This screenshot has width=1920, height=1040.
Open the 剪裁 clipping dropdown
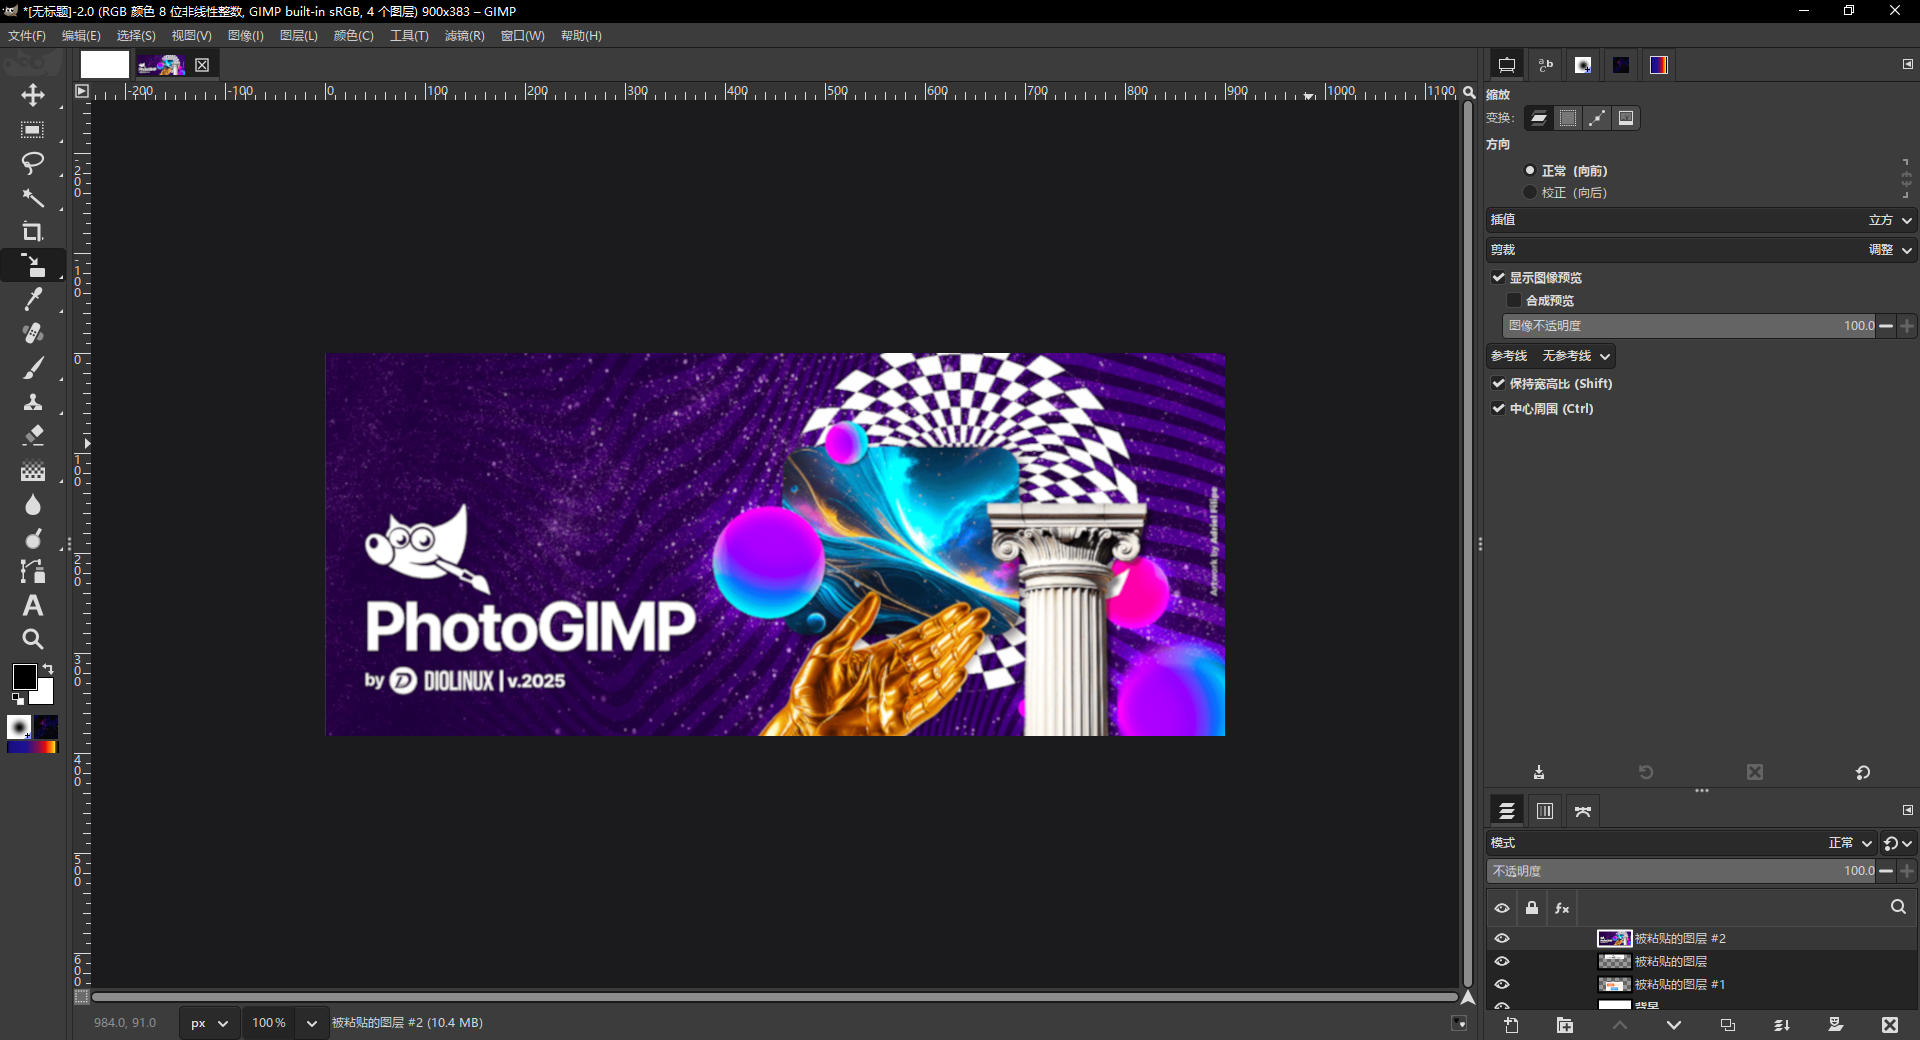(x=1701, y=250)
